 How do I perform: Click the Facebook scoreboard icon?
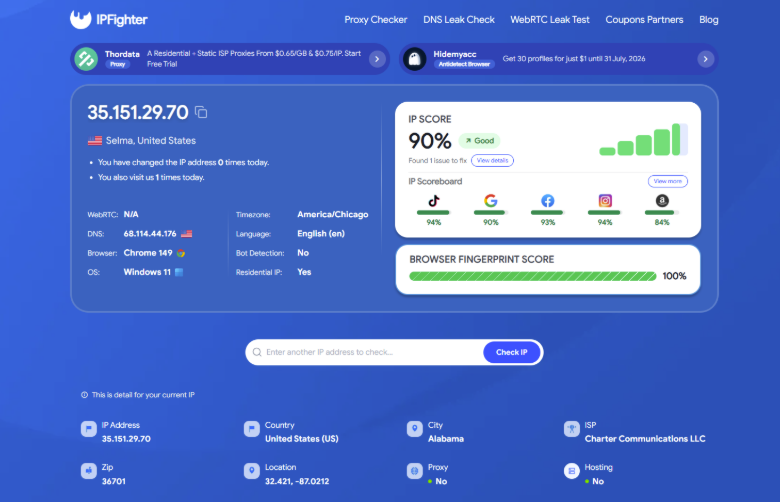coord(548,201)
